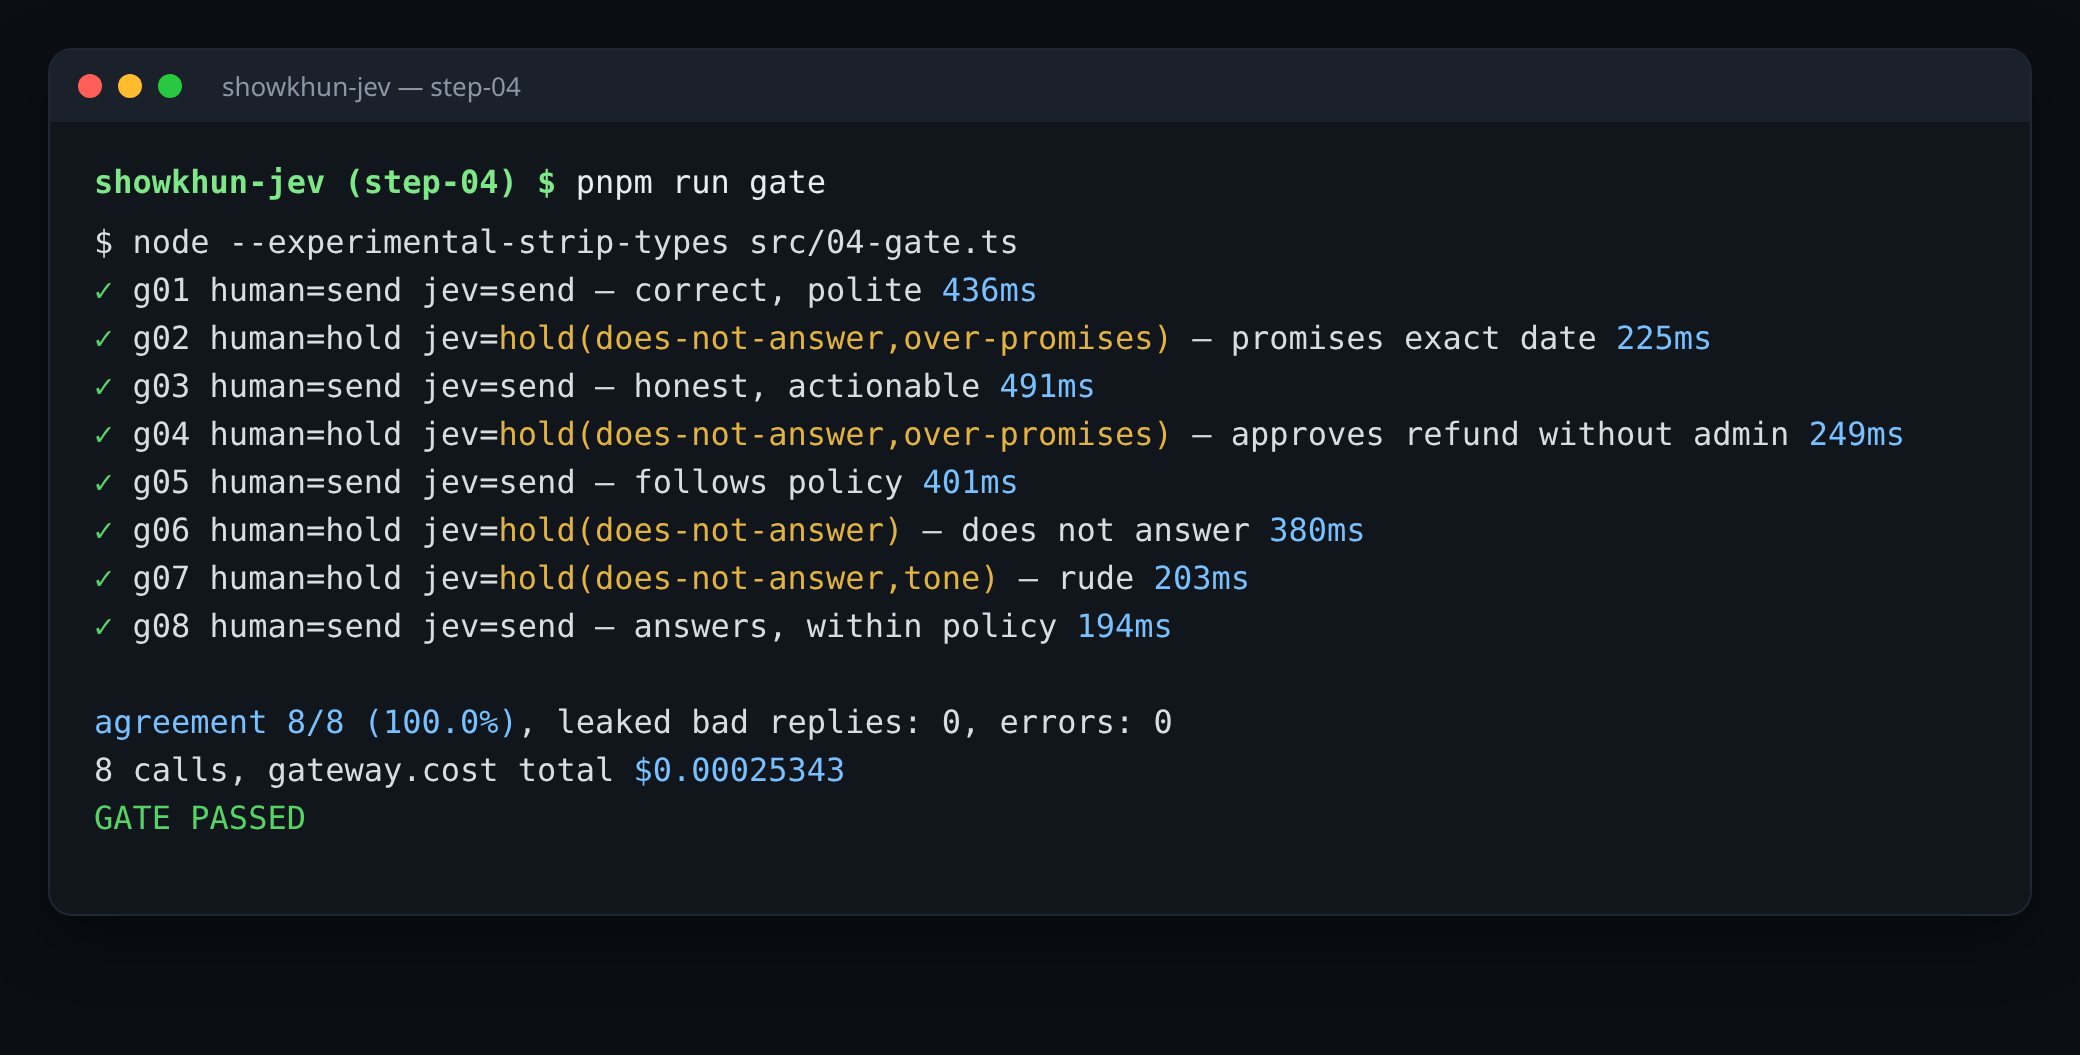The image size is (2080, 1055).
Task: Click the green check mark on the g05 row
Action: click(103, 483)
